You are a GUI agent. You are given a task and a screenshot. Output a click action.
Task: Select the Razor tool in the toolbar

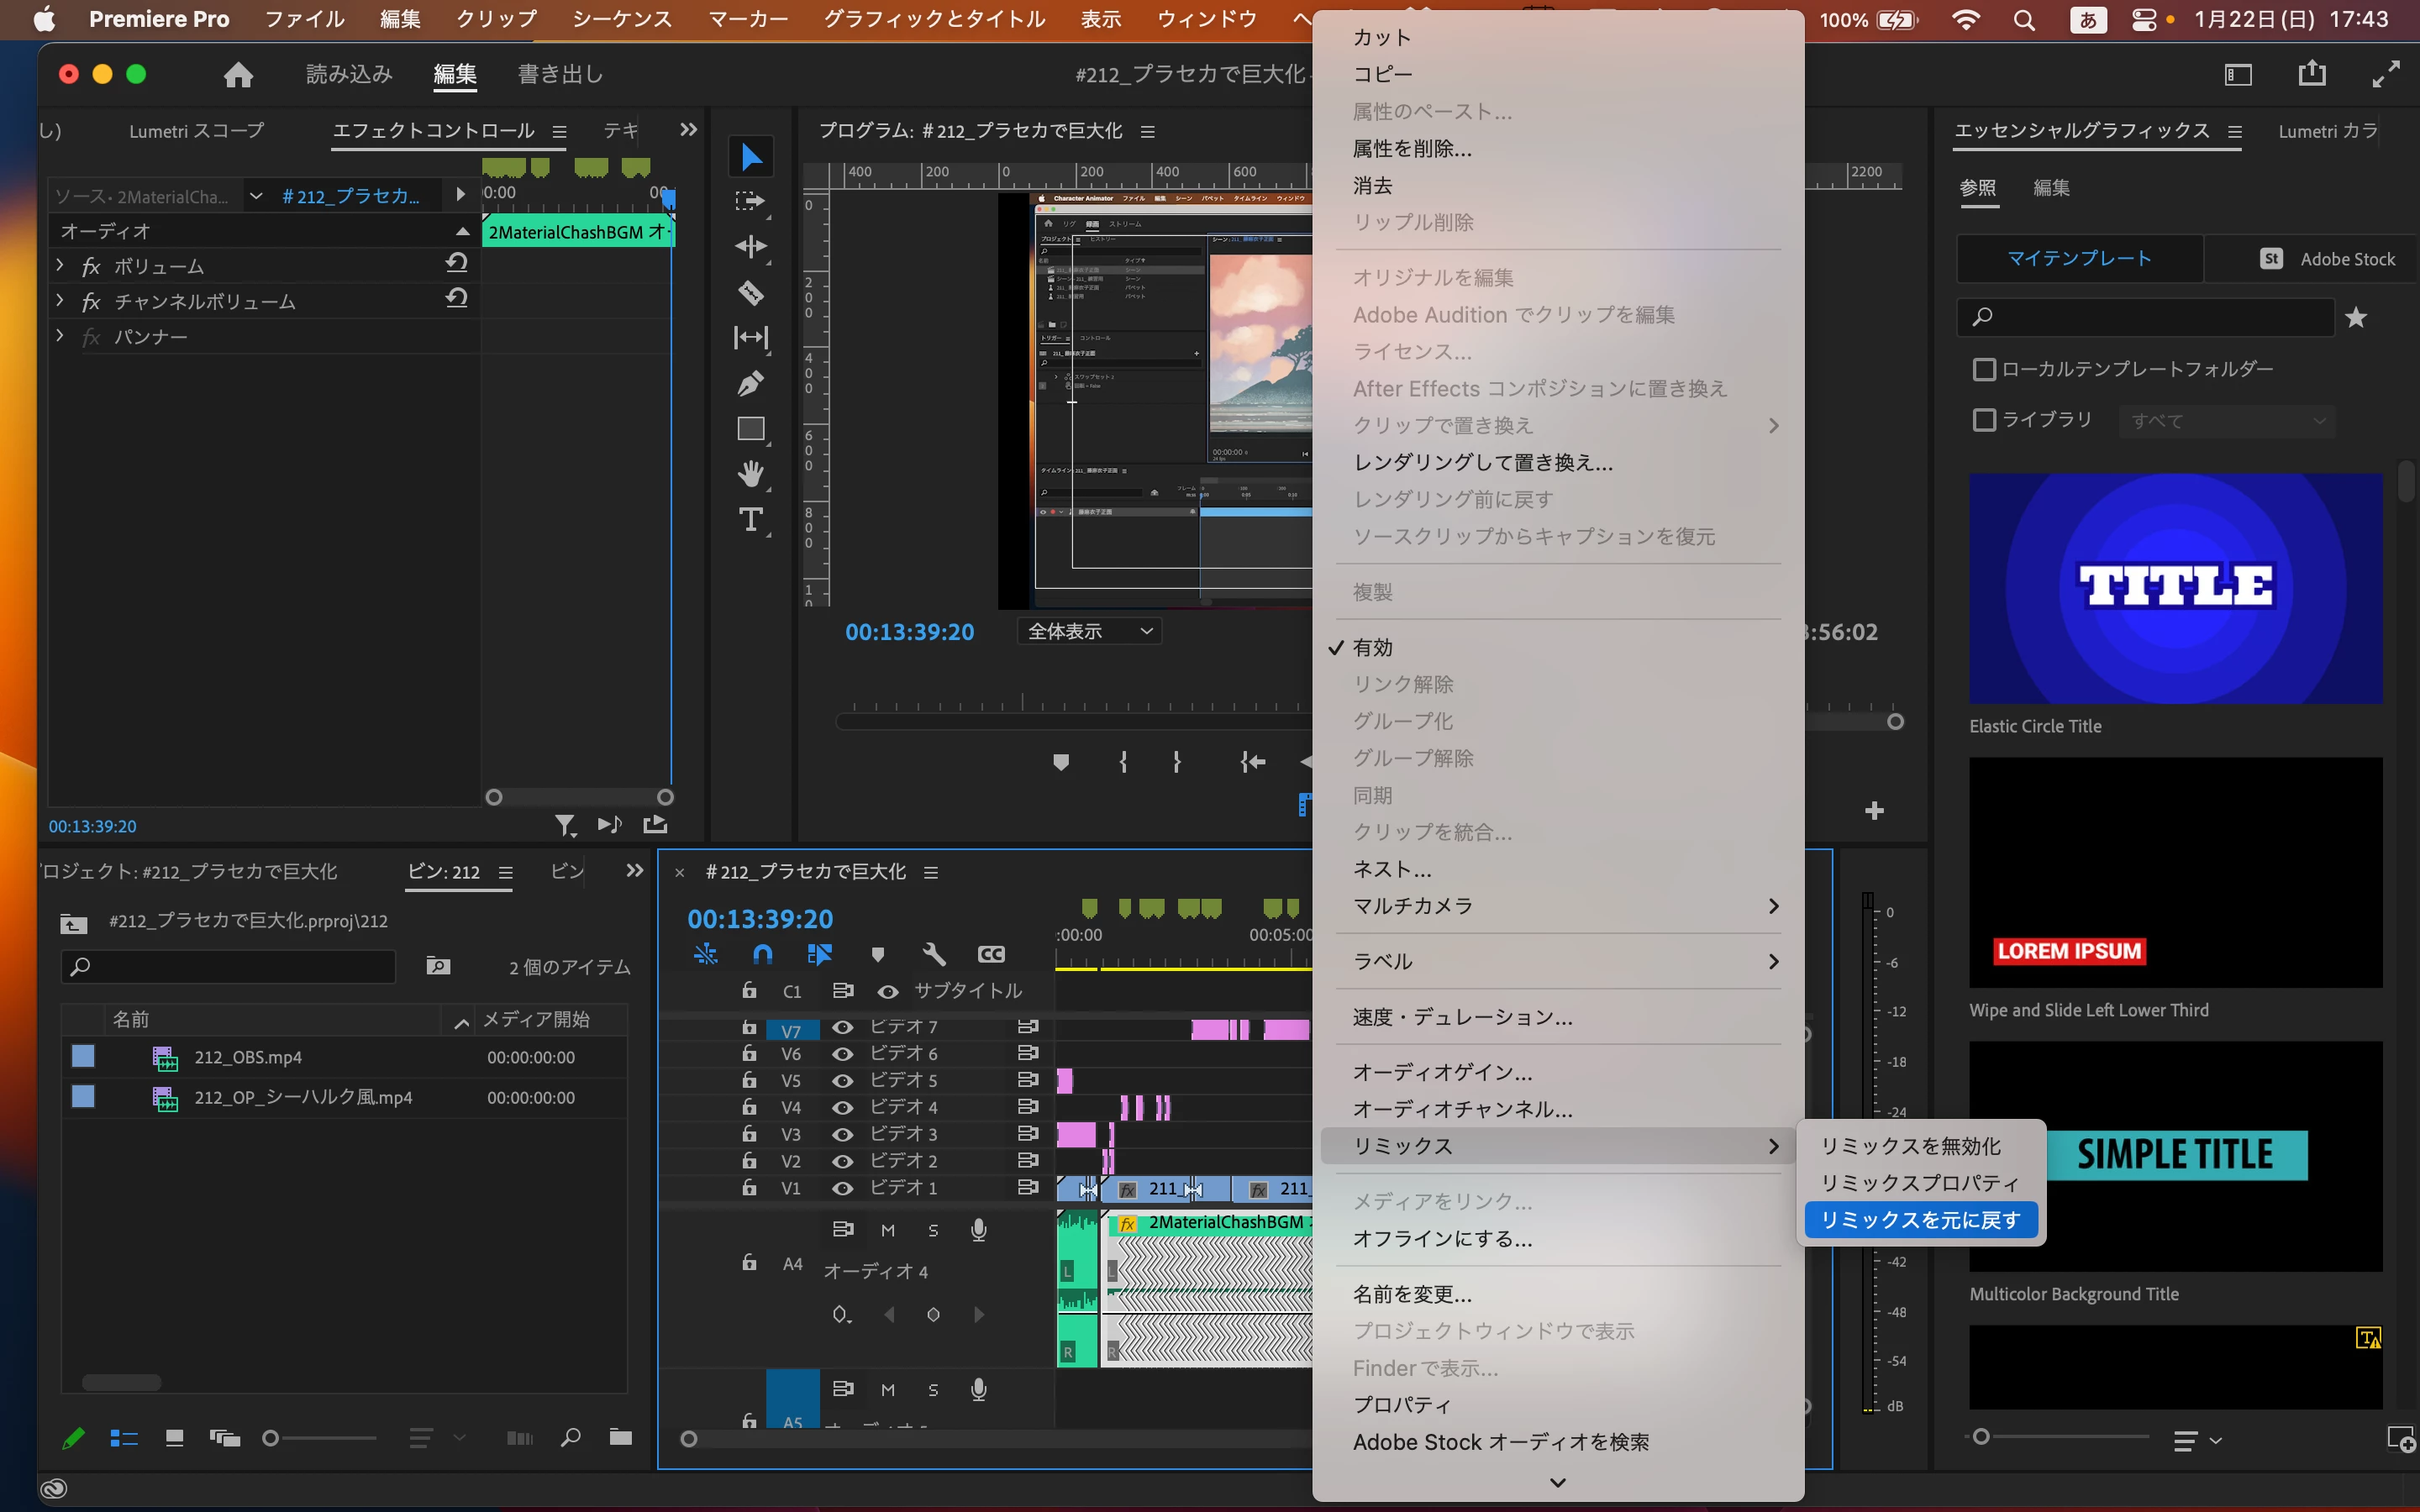click(x=750, y=292)
